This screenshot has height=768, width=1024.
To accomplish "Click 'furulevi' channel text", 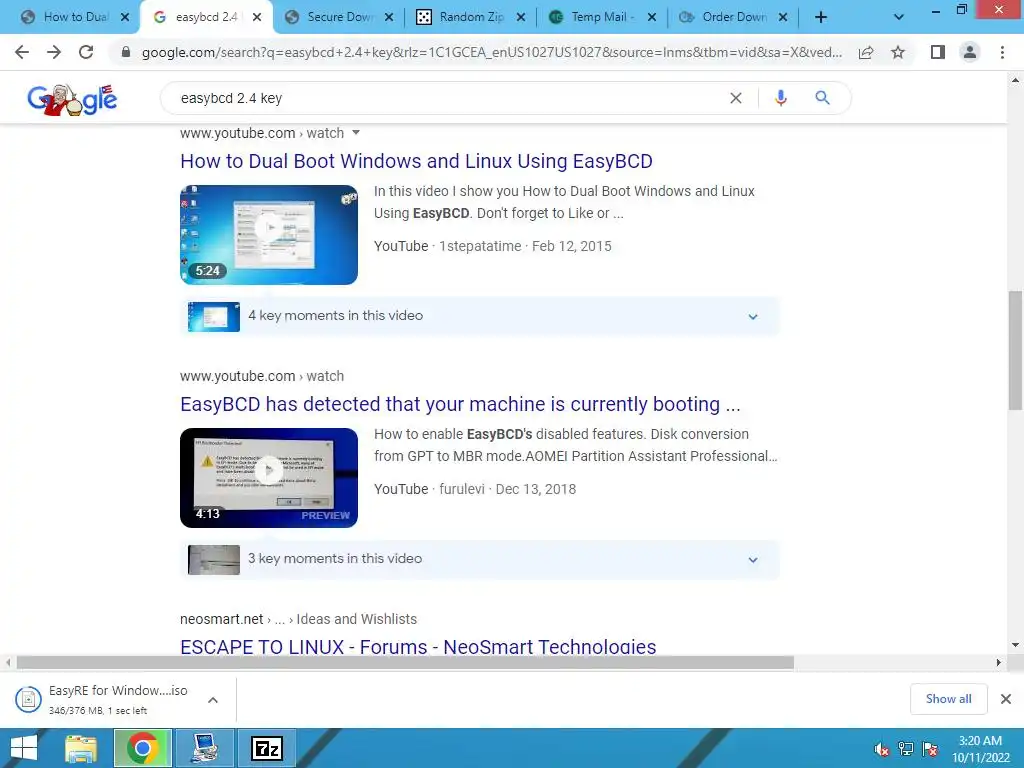I will point(462,489).
